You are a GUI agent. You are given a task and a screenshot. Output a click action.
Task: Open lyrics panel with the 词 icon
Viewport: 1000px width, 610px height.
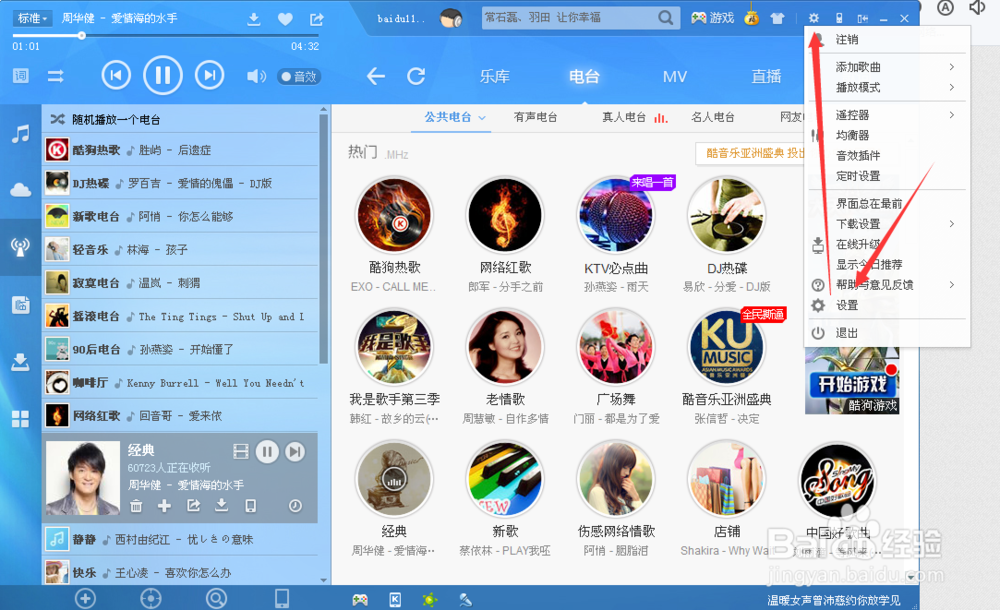coord(21,76)
